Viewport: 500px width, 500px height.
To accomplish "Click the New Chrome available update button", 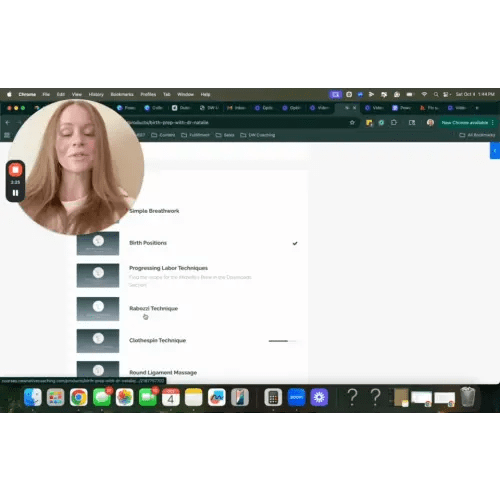I will point(465,122).
